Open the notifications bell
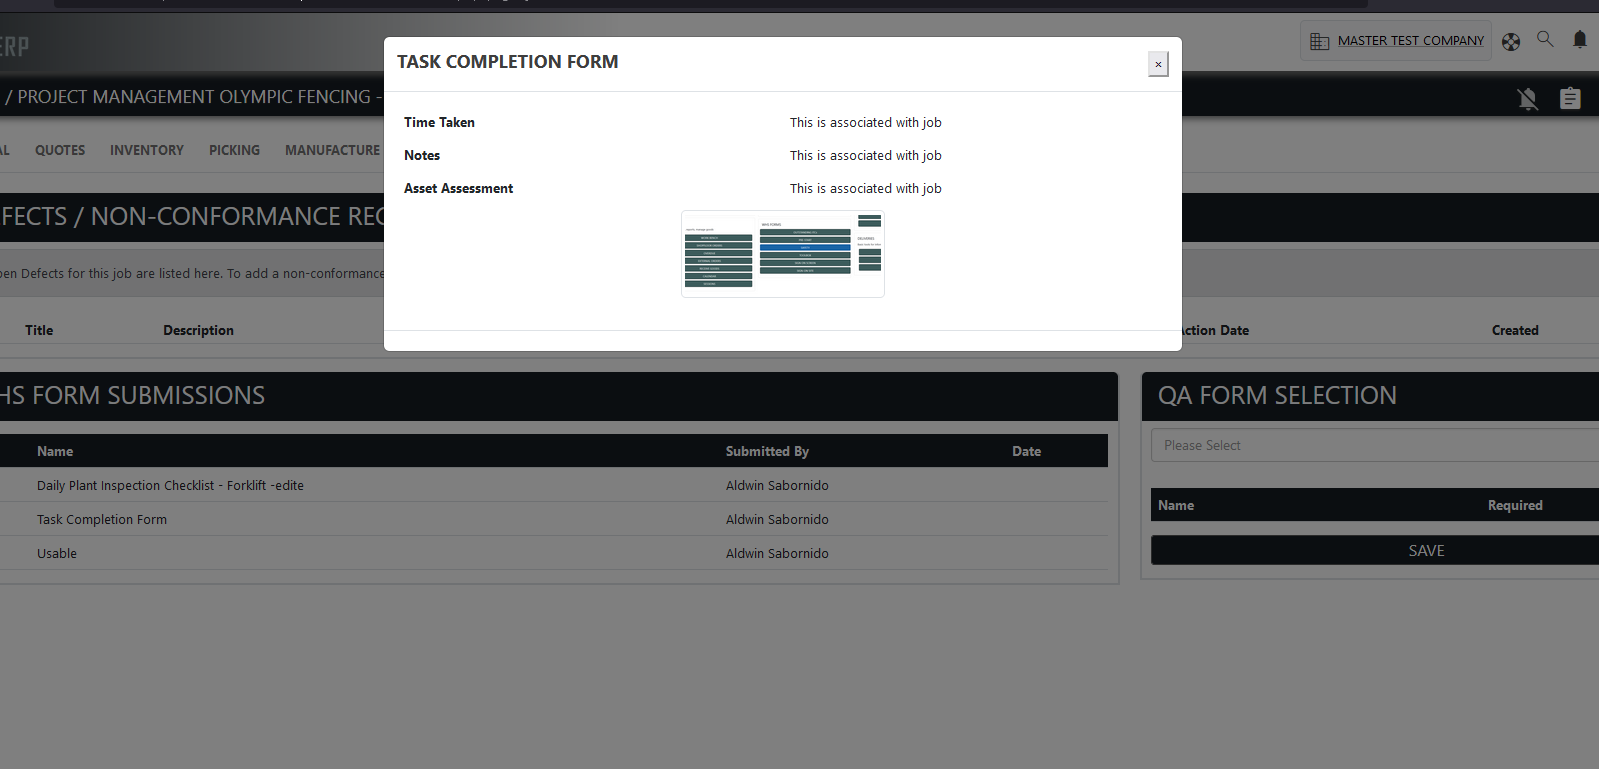This screenshot has height=769, width=1599. coord(1580,39)
